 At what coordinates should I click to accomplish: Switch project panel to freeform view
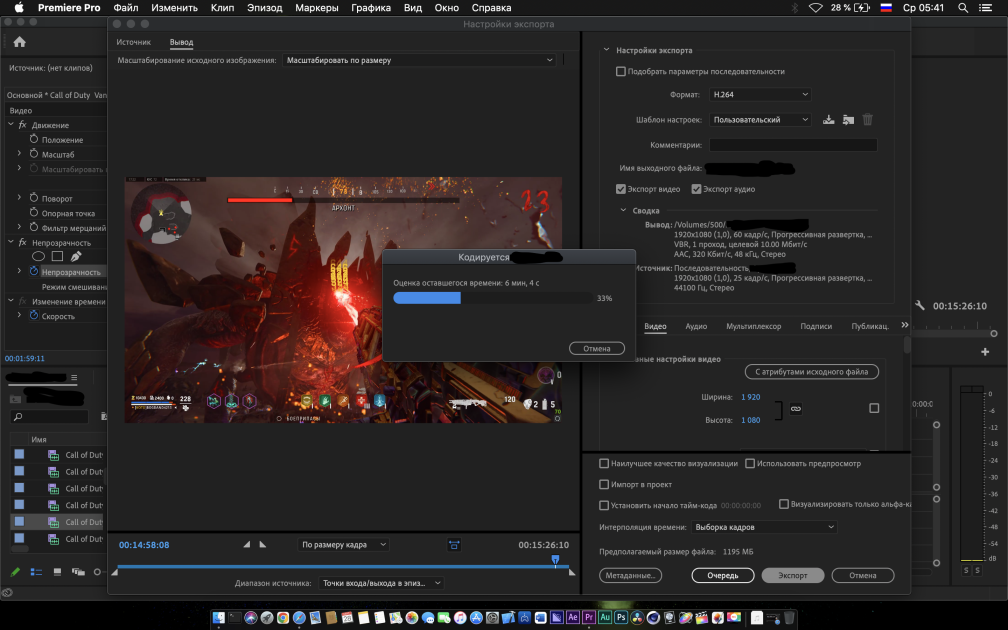pos(78,572)
